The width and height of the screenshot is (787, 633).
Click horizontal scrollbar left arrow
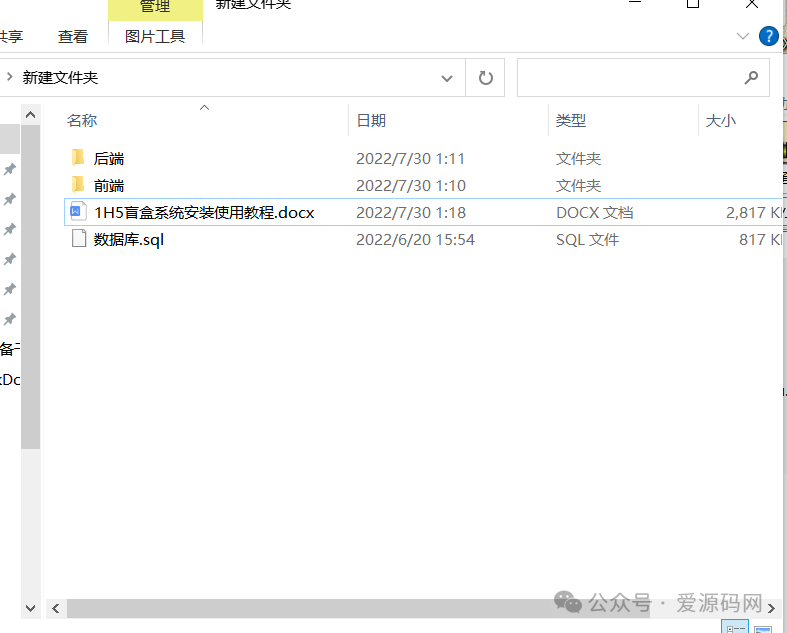click(x=56, y=608)
